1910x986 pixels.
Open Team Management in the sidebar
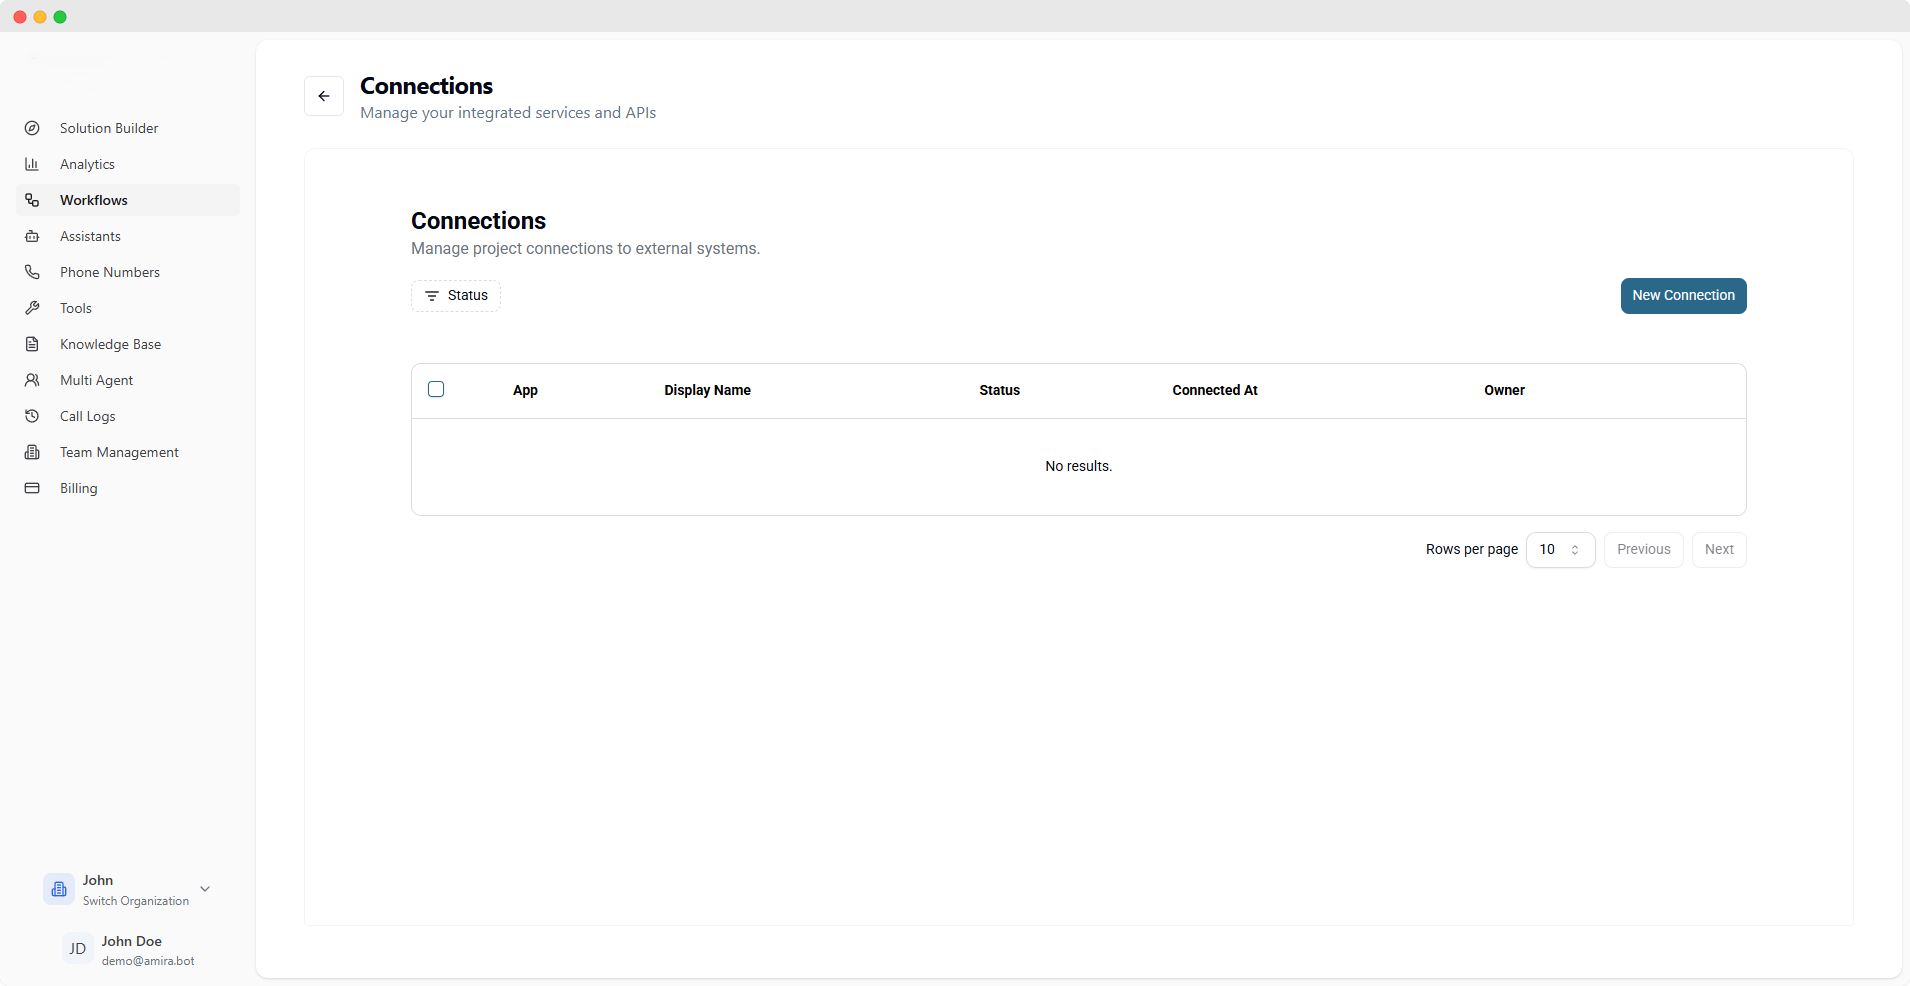click(x=119, y=452)
